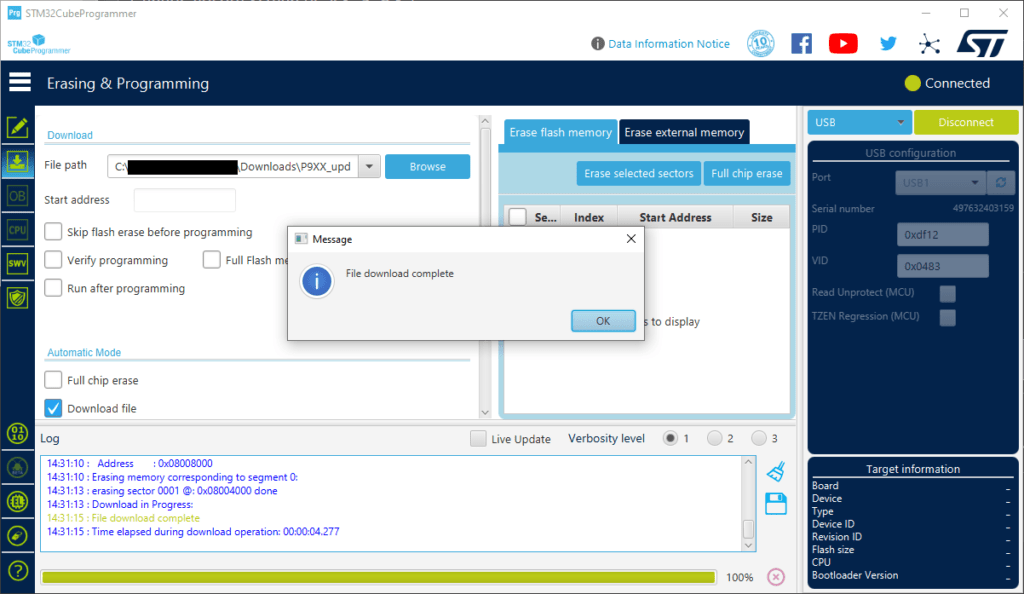Click the Browse button
The image size is (1024, 594).
click(x=427, y=166)
